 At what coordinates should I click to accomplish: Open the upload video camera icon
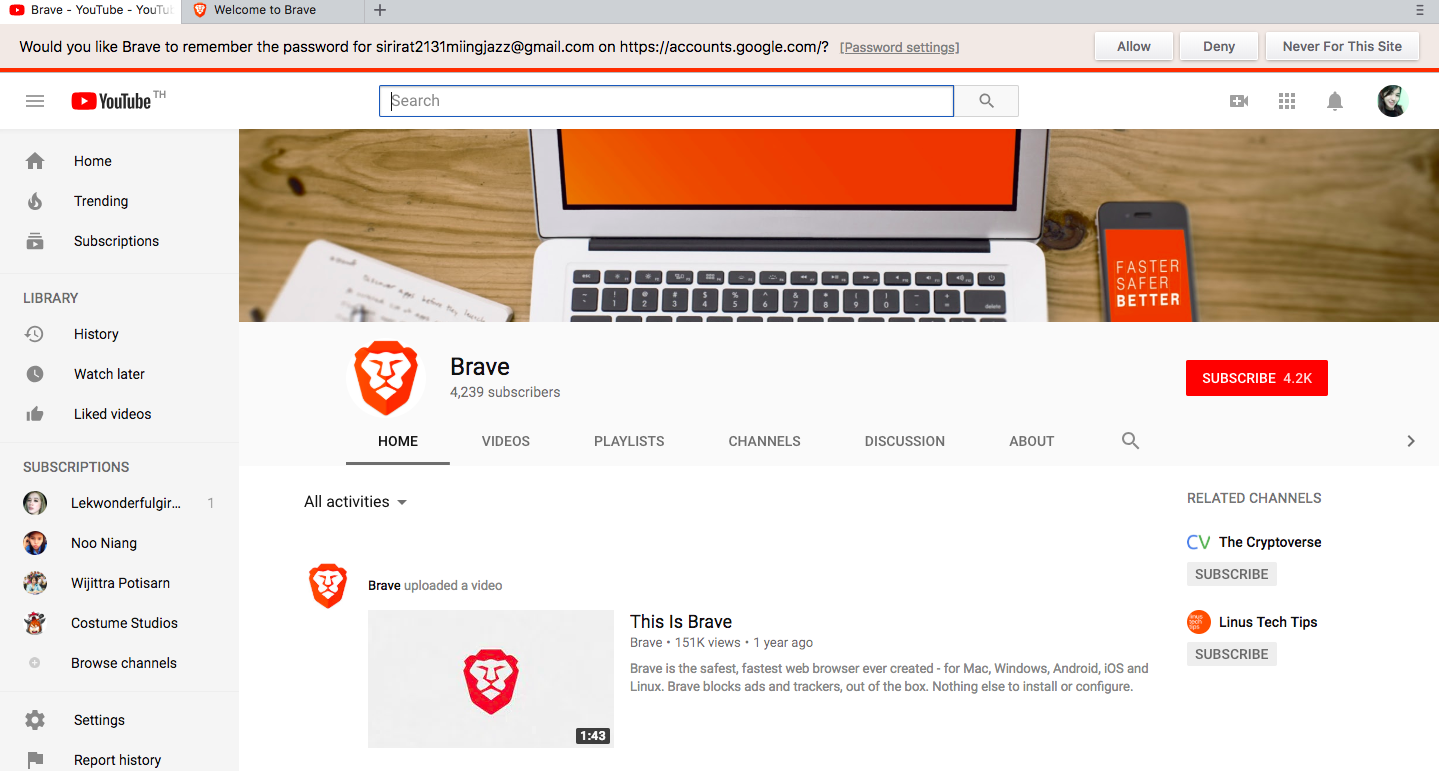click(x=1239, y=101)
